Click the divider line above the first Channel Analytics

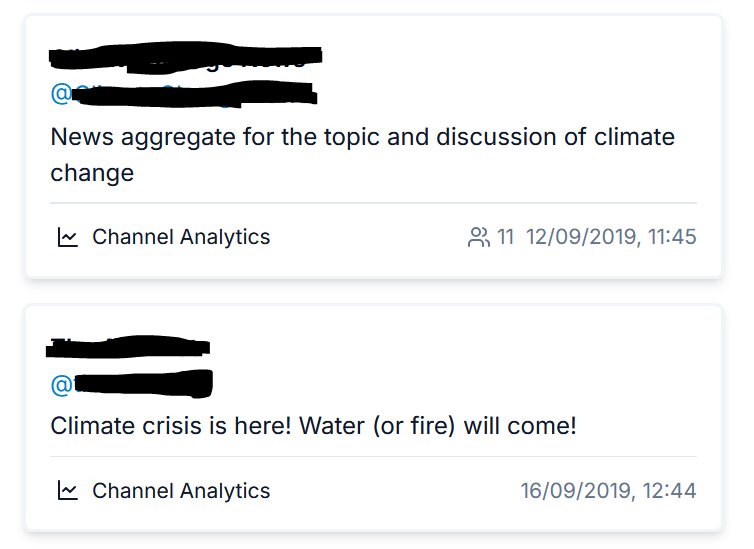click(x=373, y=203)
